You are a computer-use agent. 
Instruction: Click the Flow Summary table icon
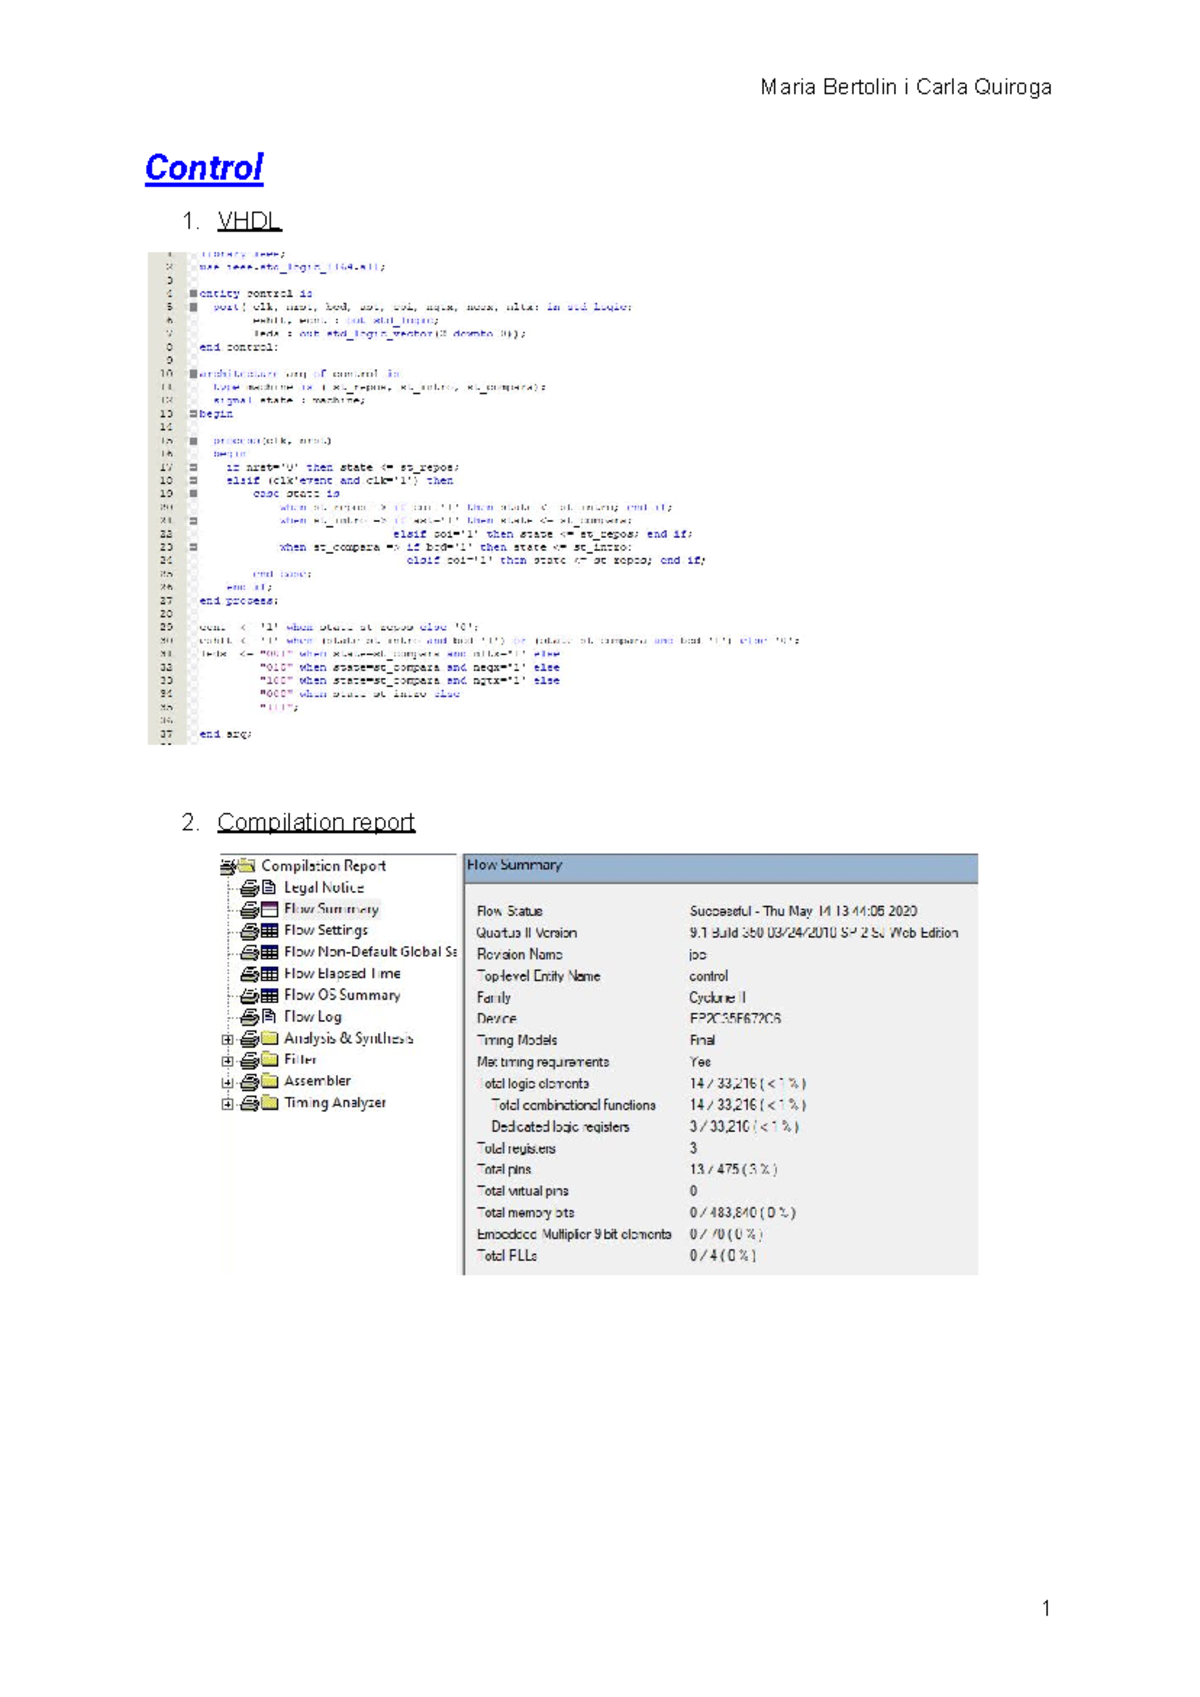point(269,909)
